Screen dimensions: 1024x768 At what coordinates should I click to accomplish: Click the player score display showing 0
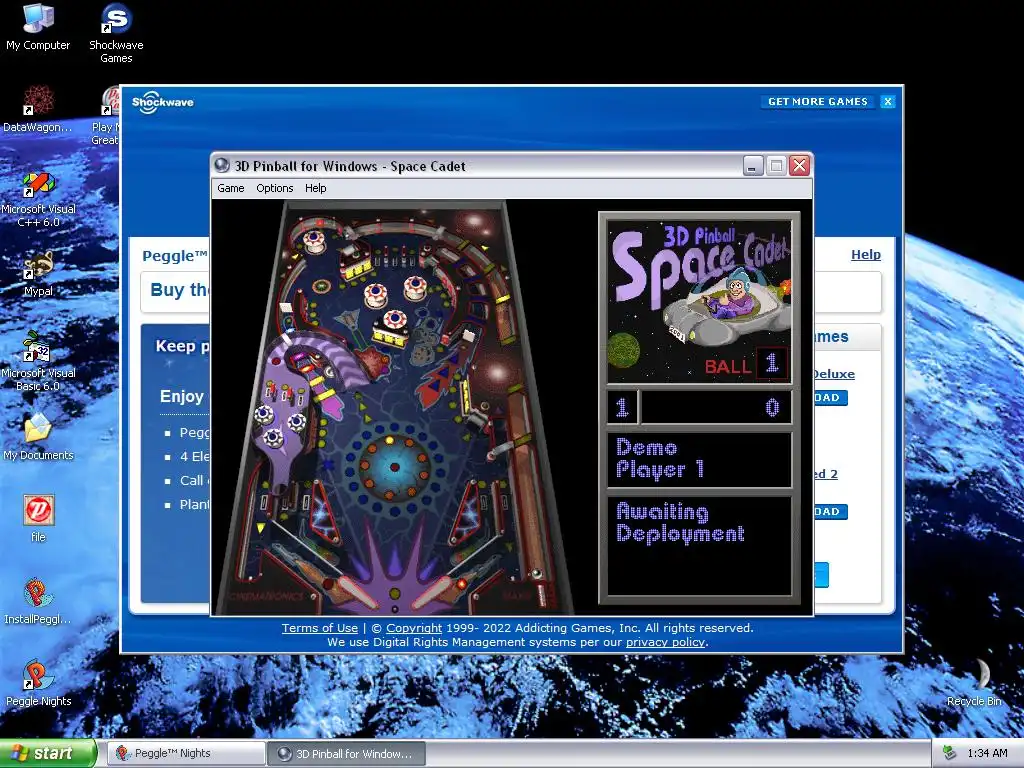click(x=716, y=408)
